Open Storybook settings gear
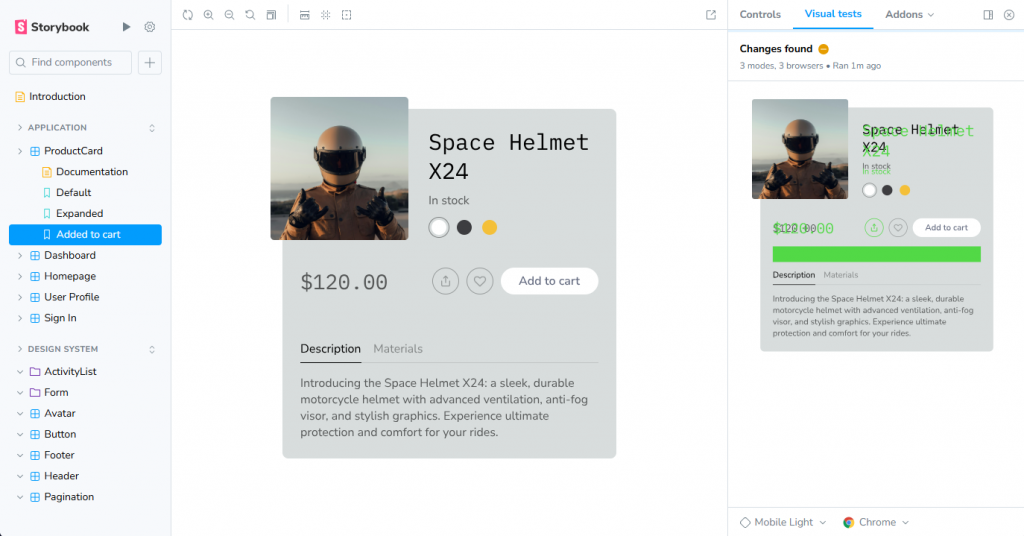 [x=150, y=27]
